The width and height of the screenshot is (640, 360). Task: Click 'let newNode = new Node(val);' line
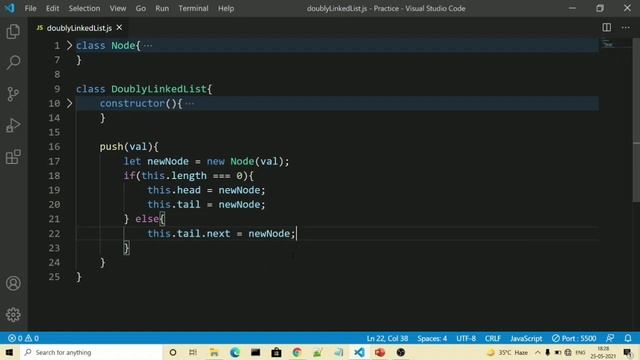coord(206,161)
